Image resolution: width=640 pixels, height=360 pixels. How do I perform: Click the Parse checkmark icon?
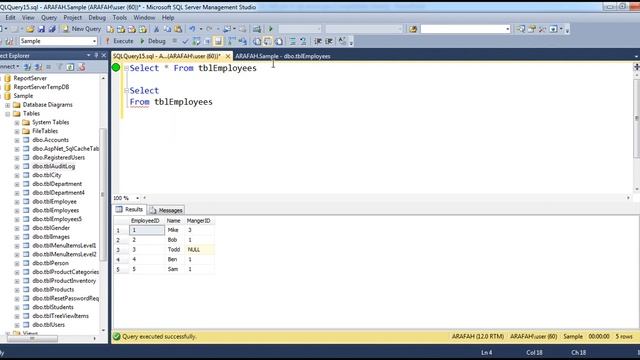(x=185, y=41)
